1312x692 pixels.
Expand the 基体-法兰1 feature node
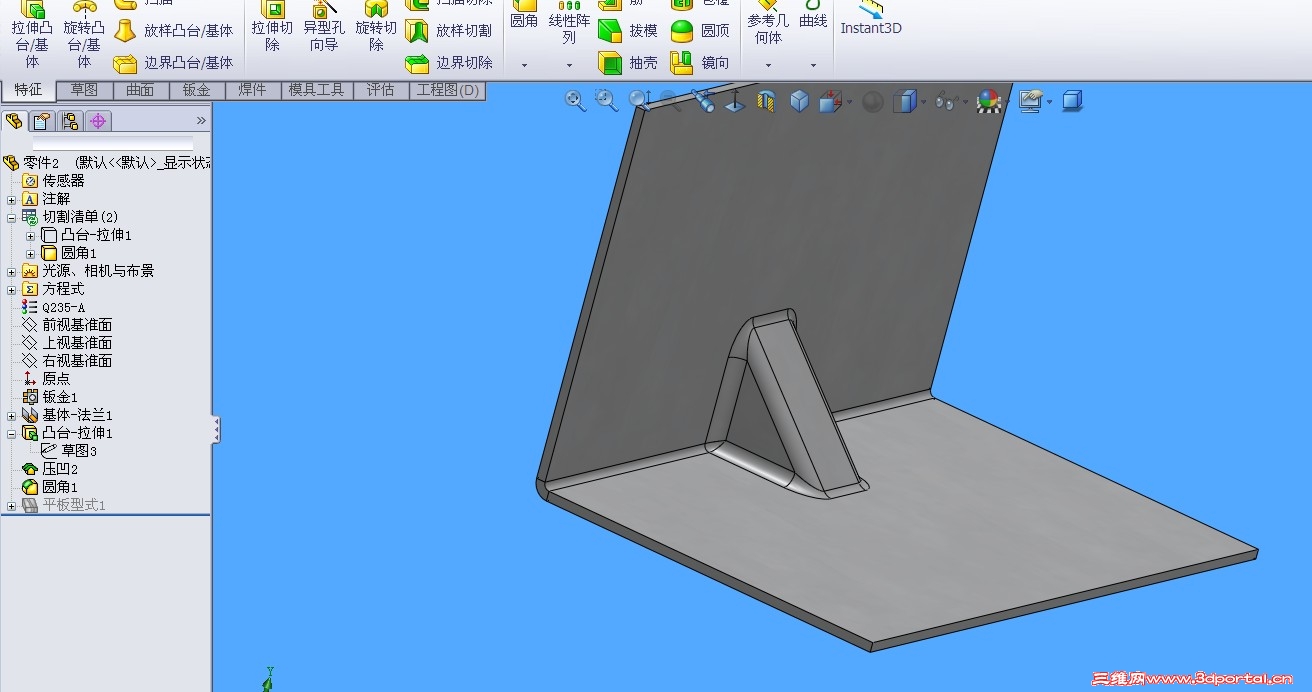click(x=11, y=415)
